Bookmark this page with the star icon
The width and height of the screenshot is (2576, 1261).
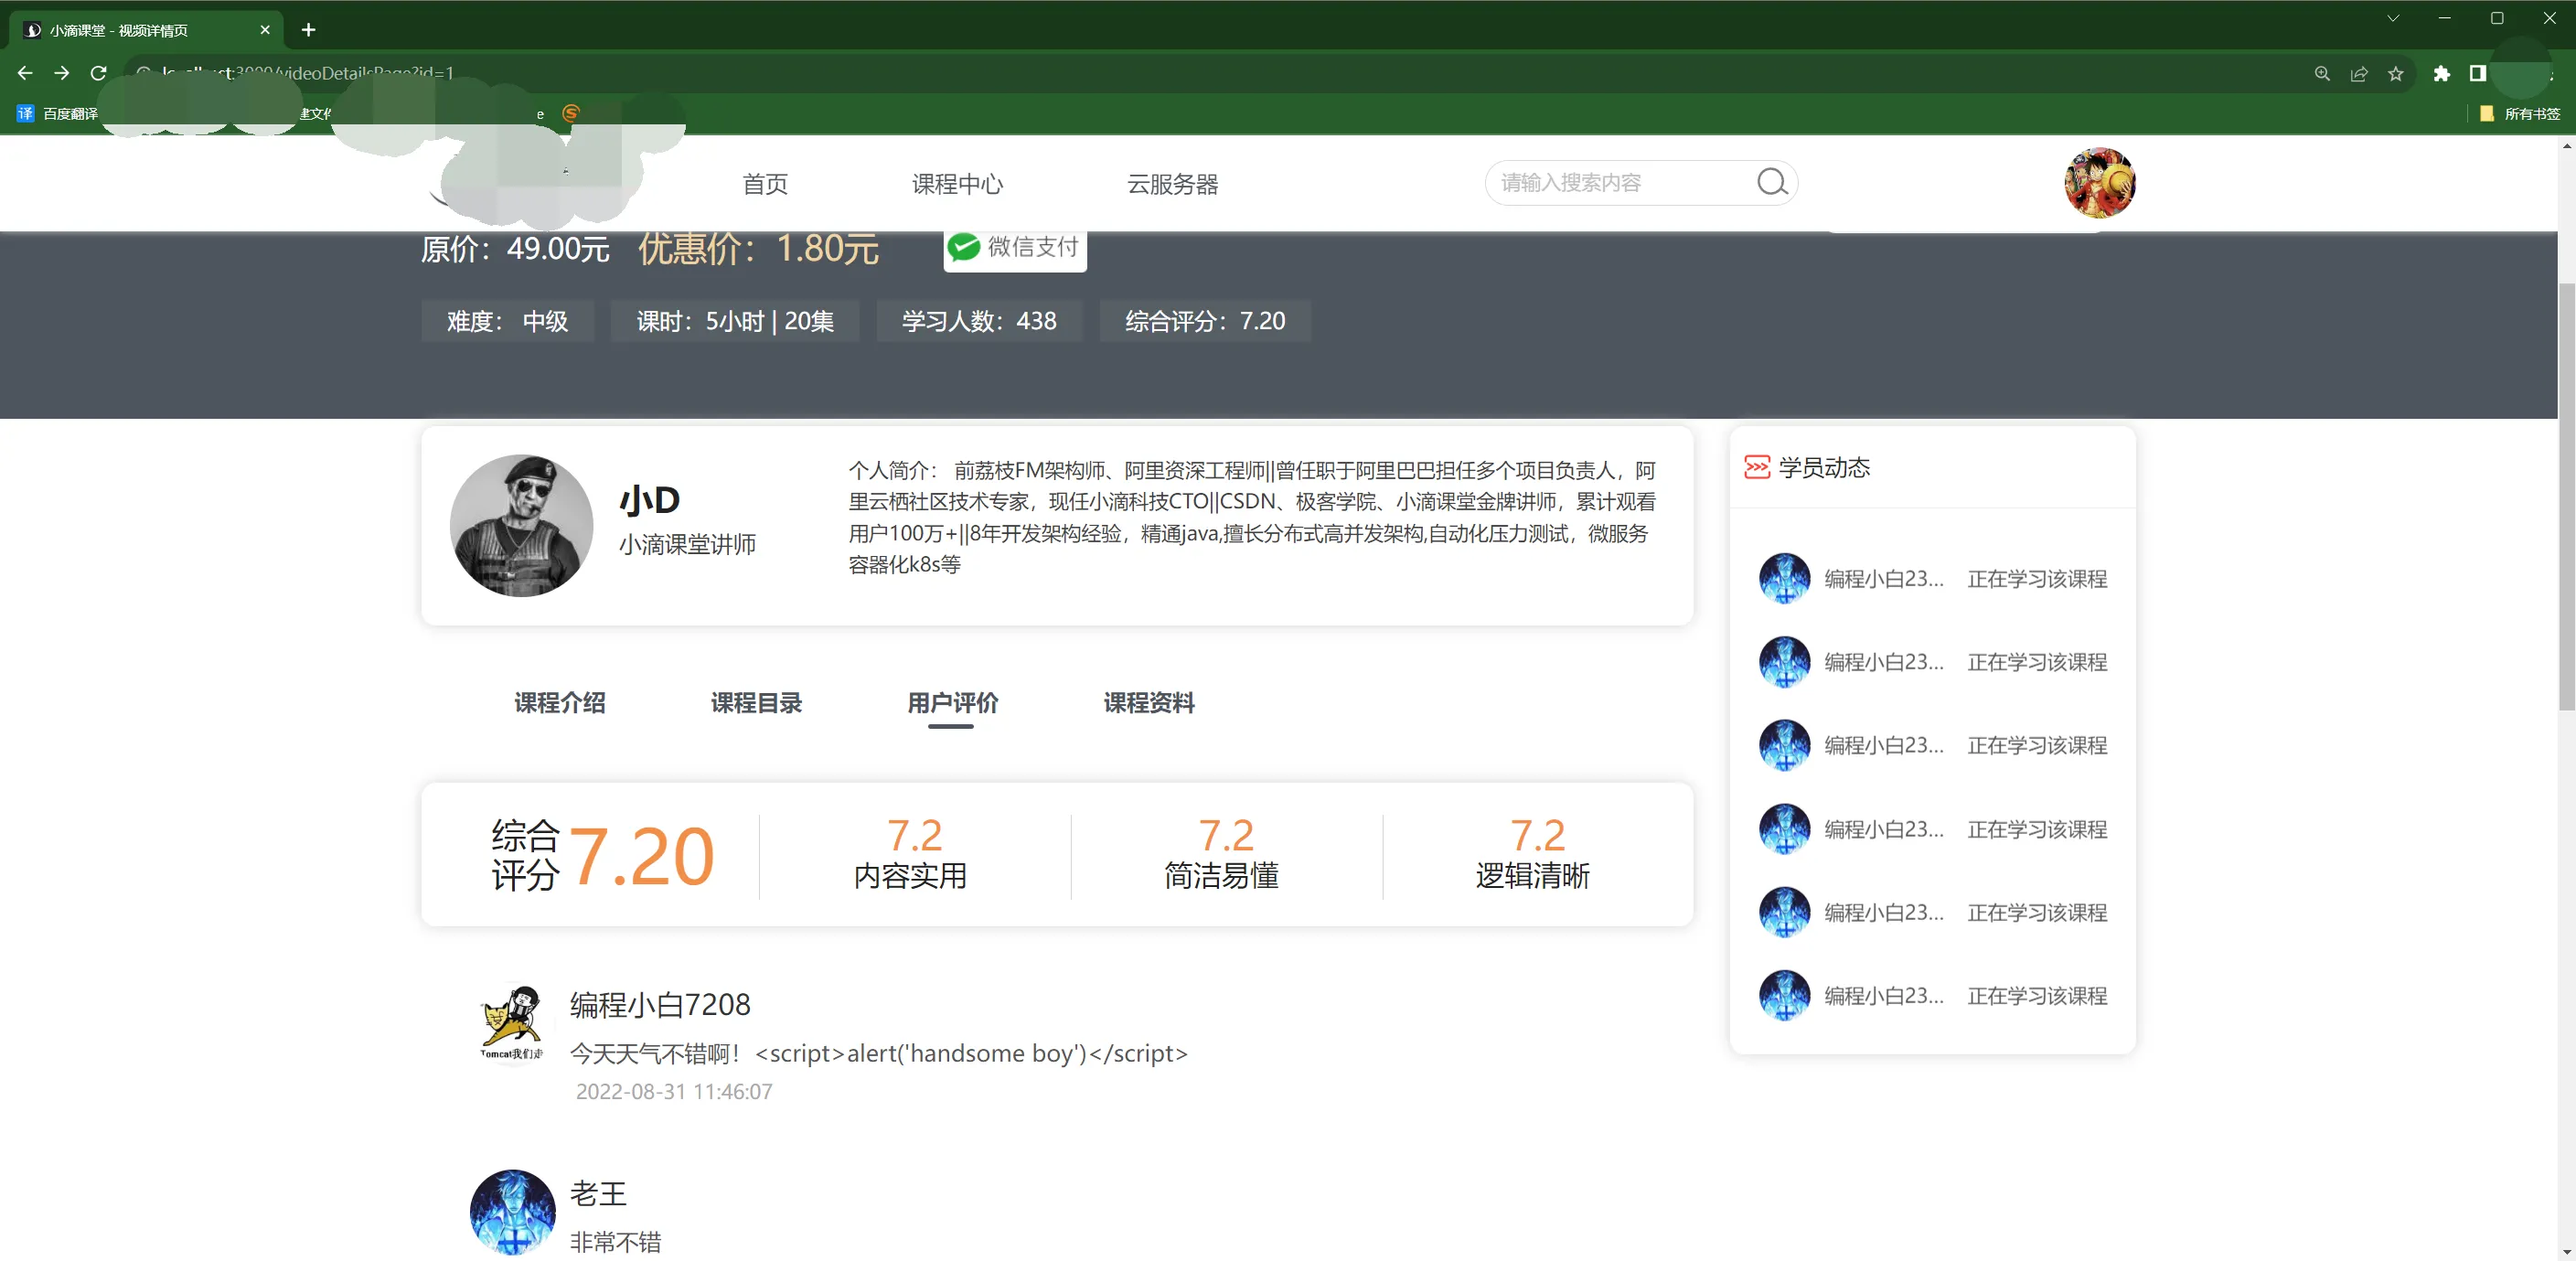coord(2396,73)
